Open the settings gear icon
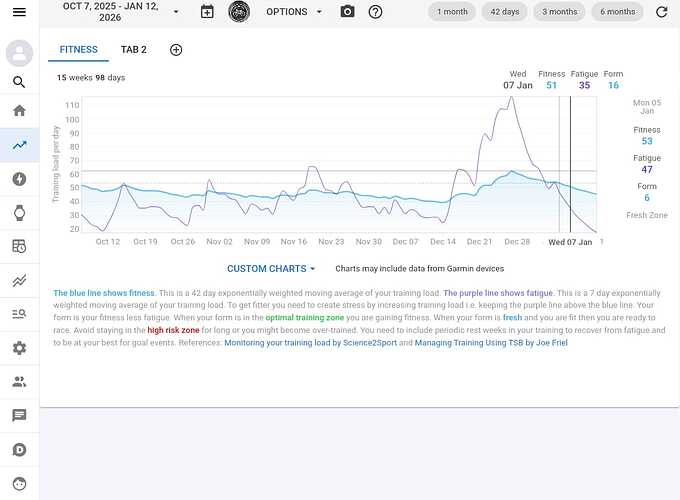 [x=19, y=348]
